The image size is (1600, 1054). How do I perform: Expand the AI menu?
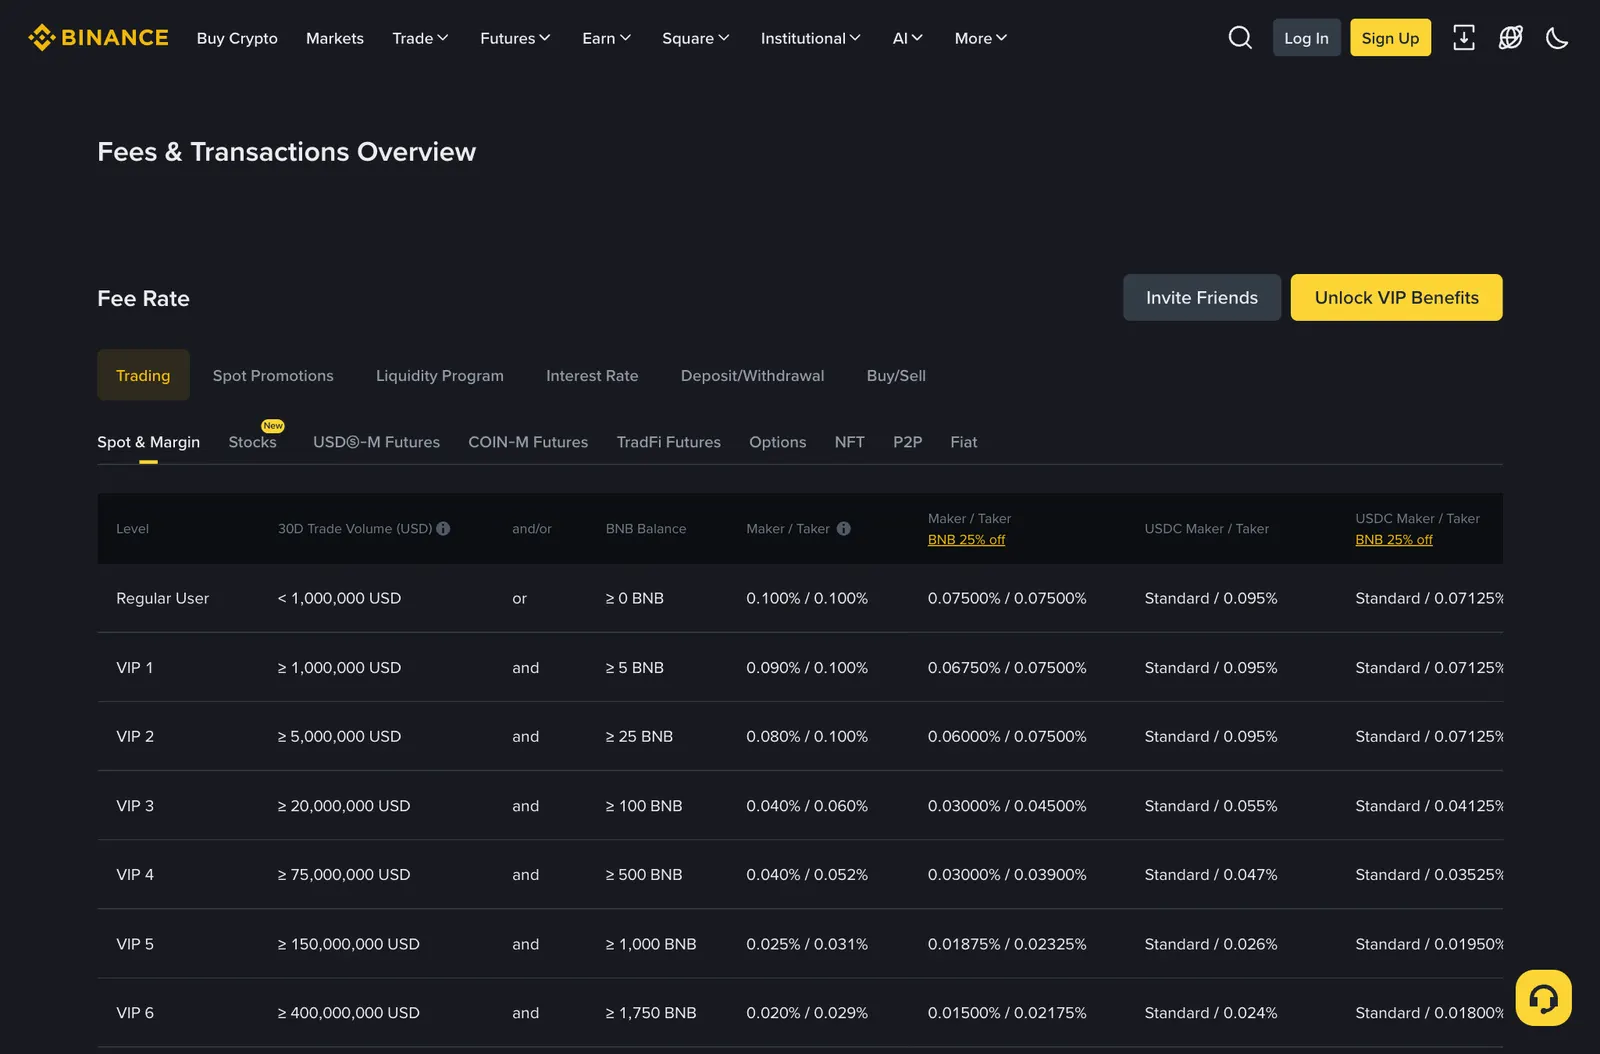click(908, 38)
